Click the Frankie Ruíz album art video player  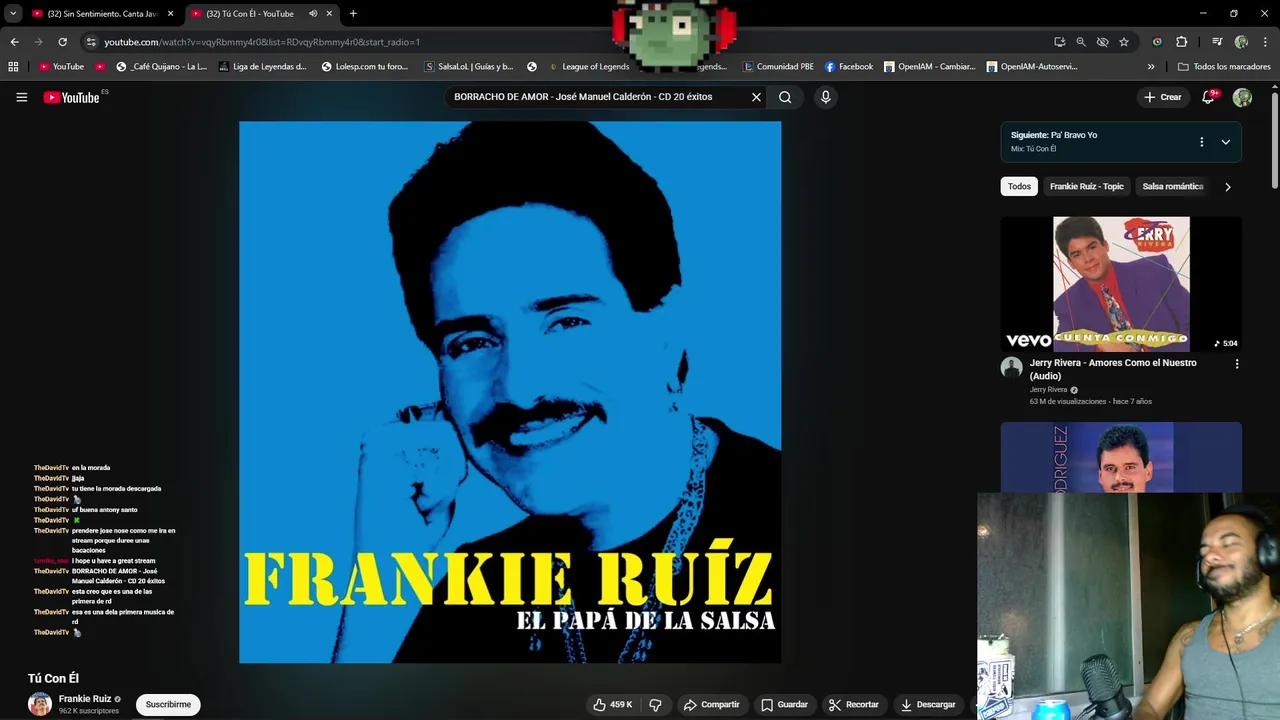[510, 392]
